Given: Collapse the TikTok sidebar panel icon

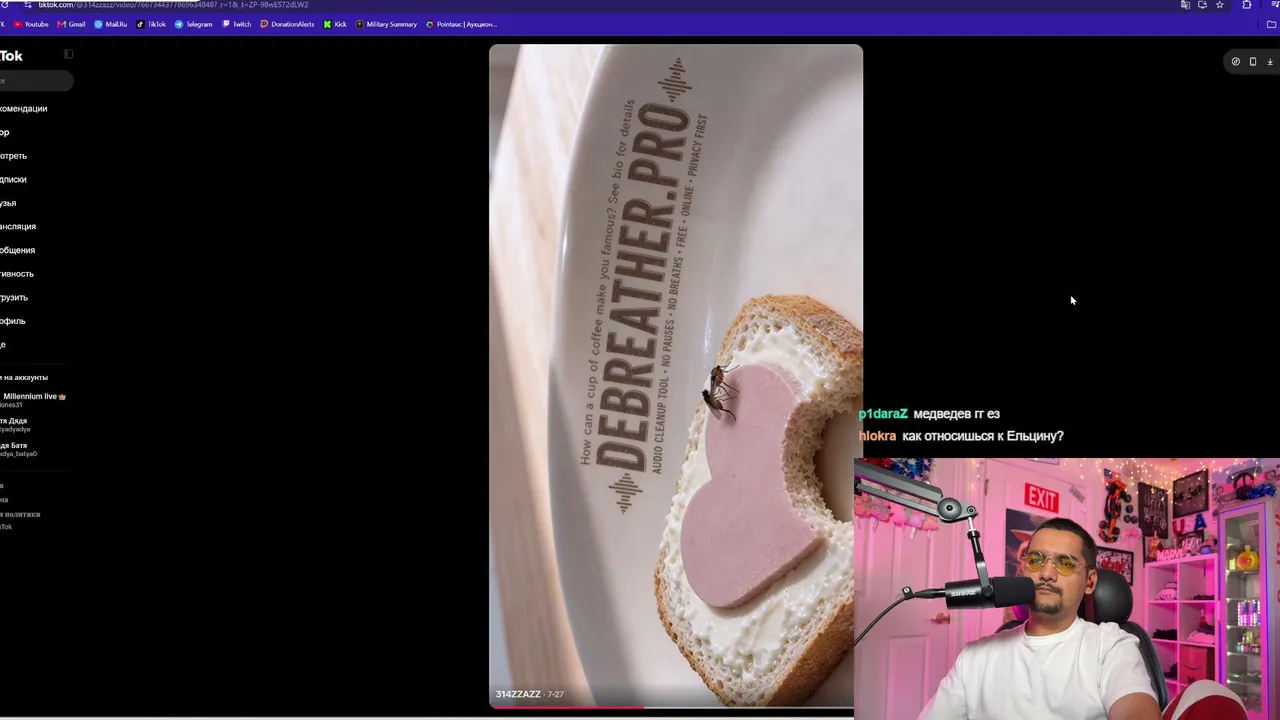Looking at the screenshot, I should 68,54.
